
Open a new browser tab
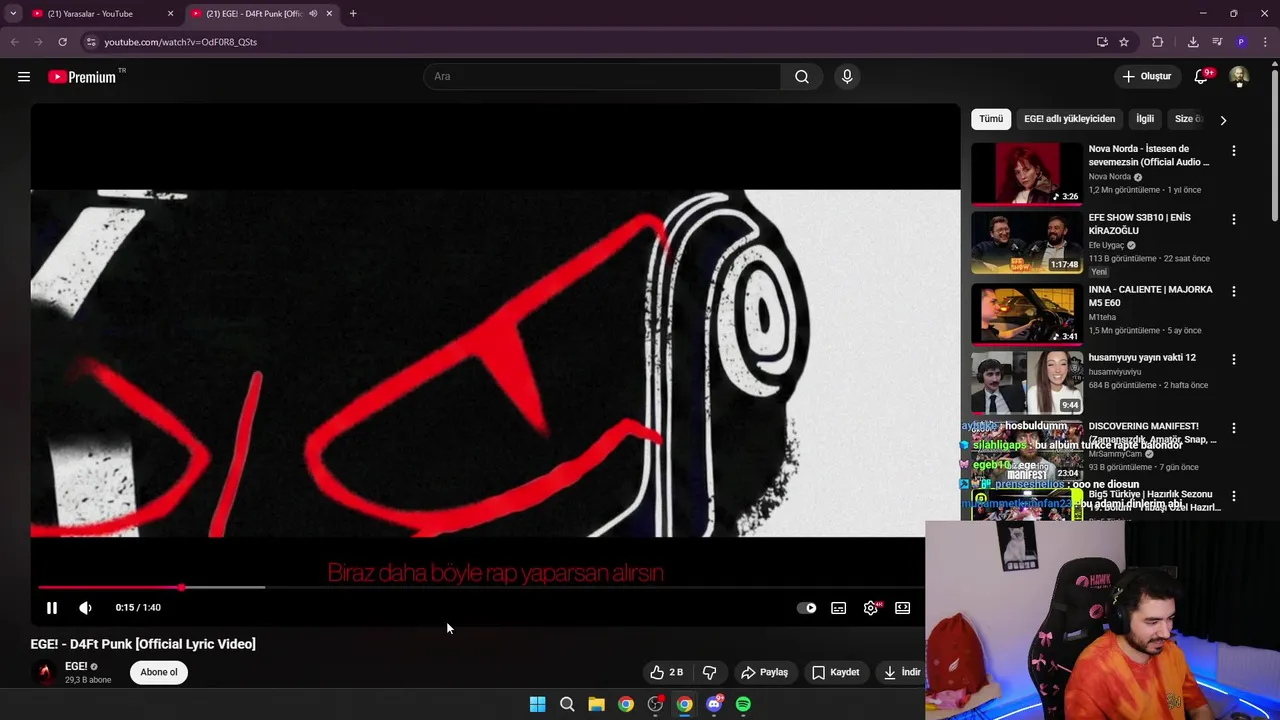point(353,14)
